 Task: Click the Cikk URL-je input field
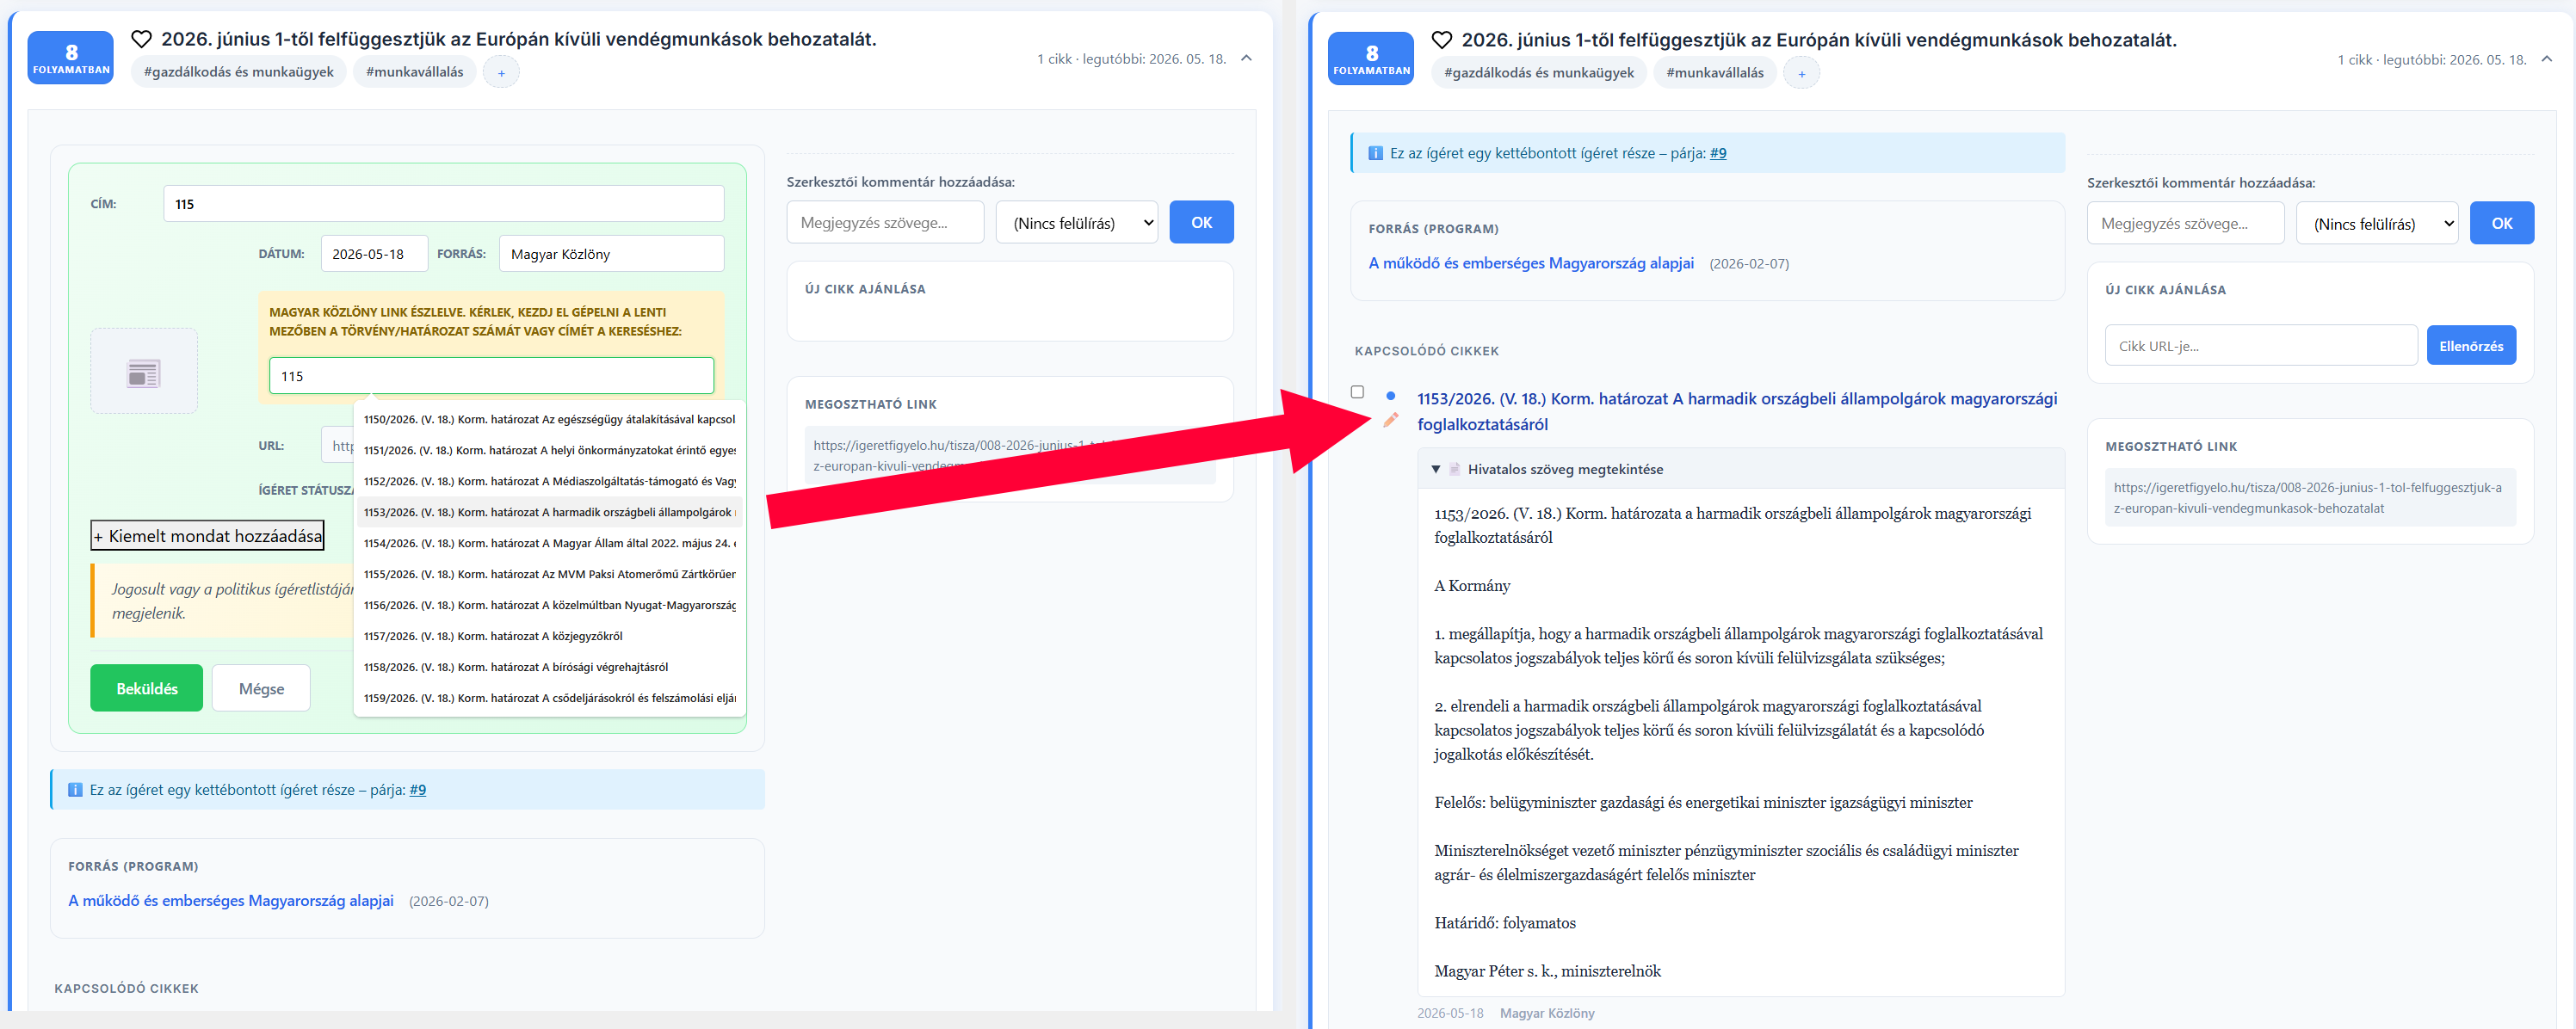2260,346
